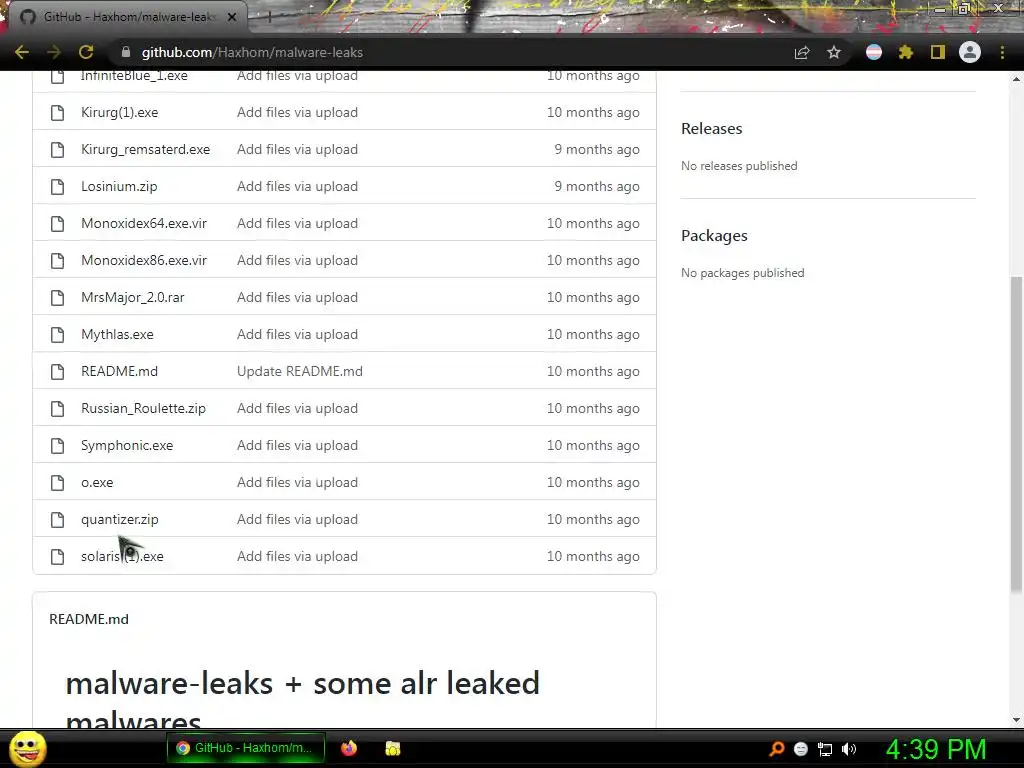Open commit message for Mythlas.exe row
The image size is (1024, 768).
coord(297,334)
